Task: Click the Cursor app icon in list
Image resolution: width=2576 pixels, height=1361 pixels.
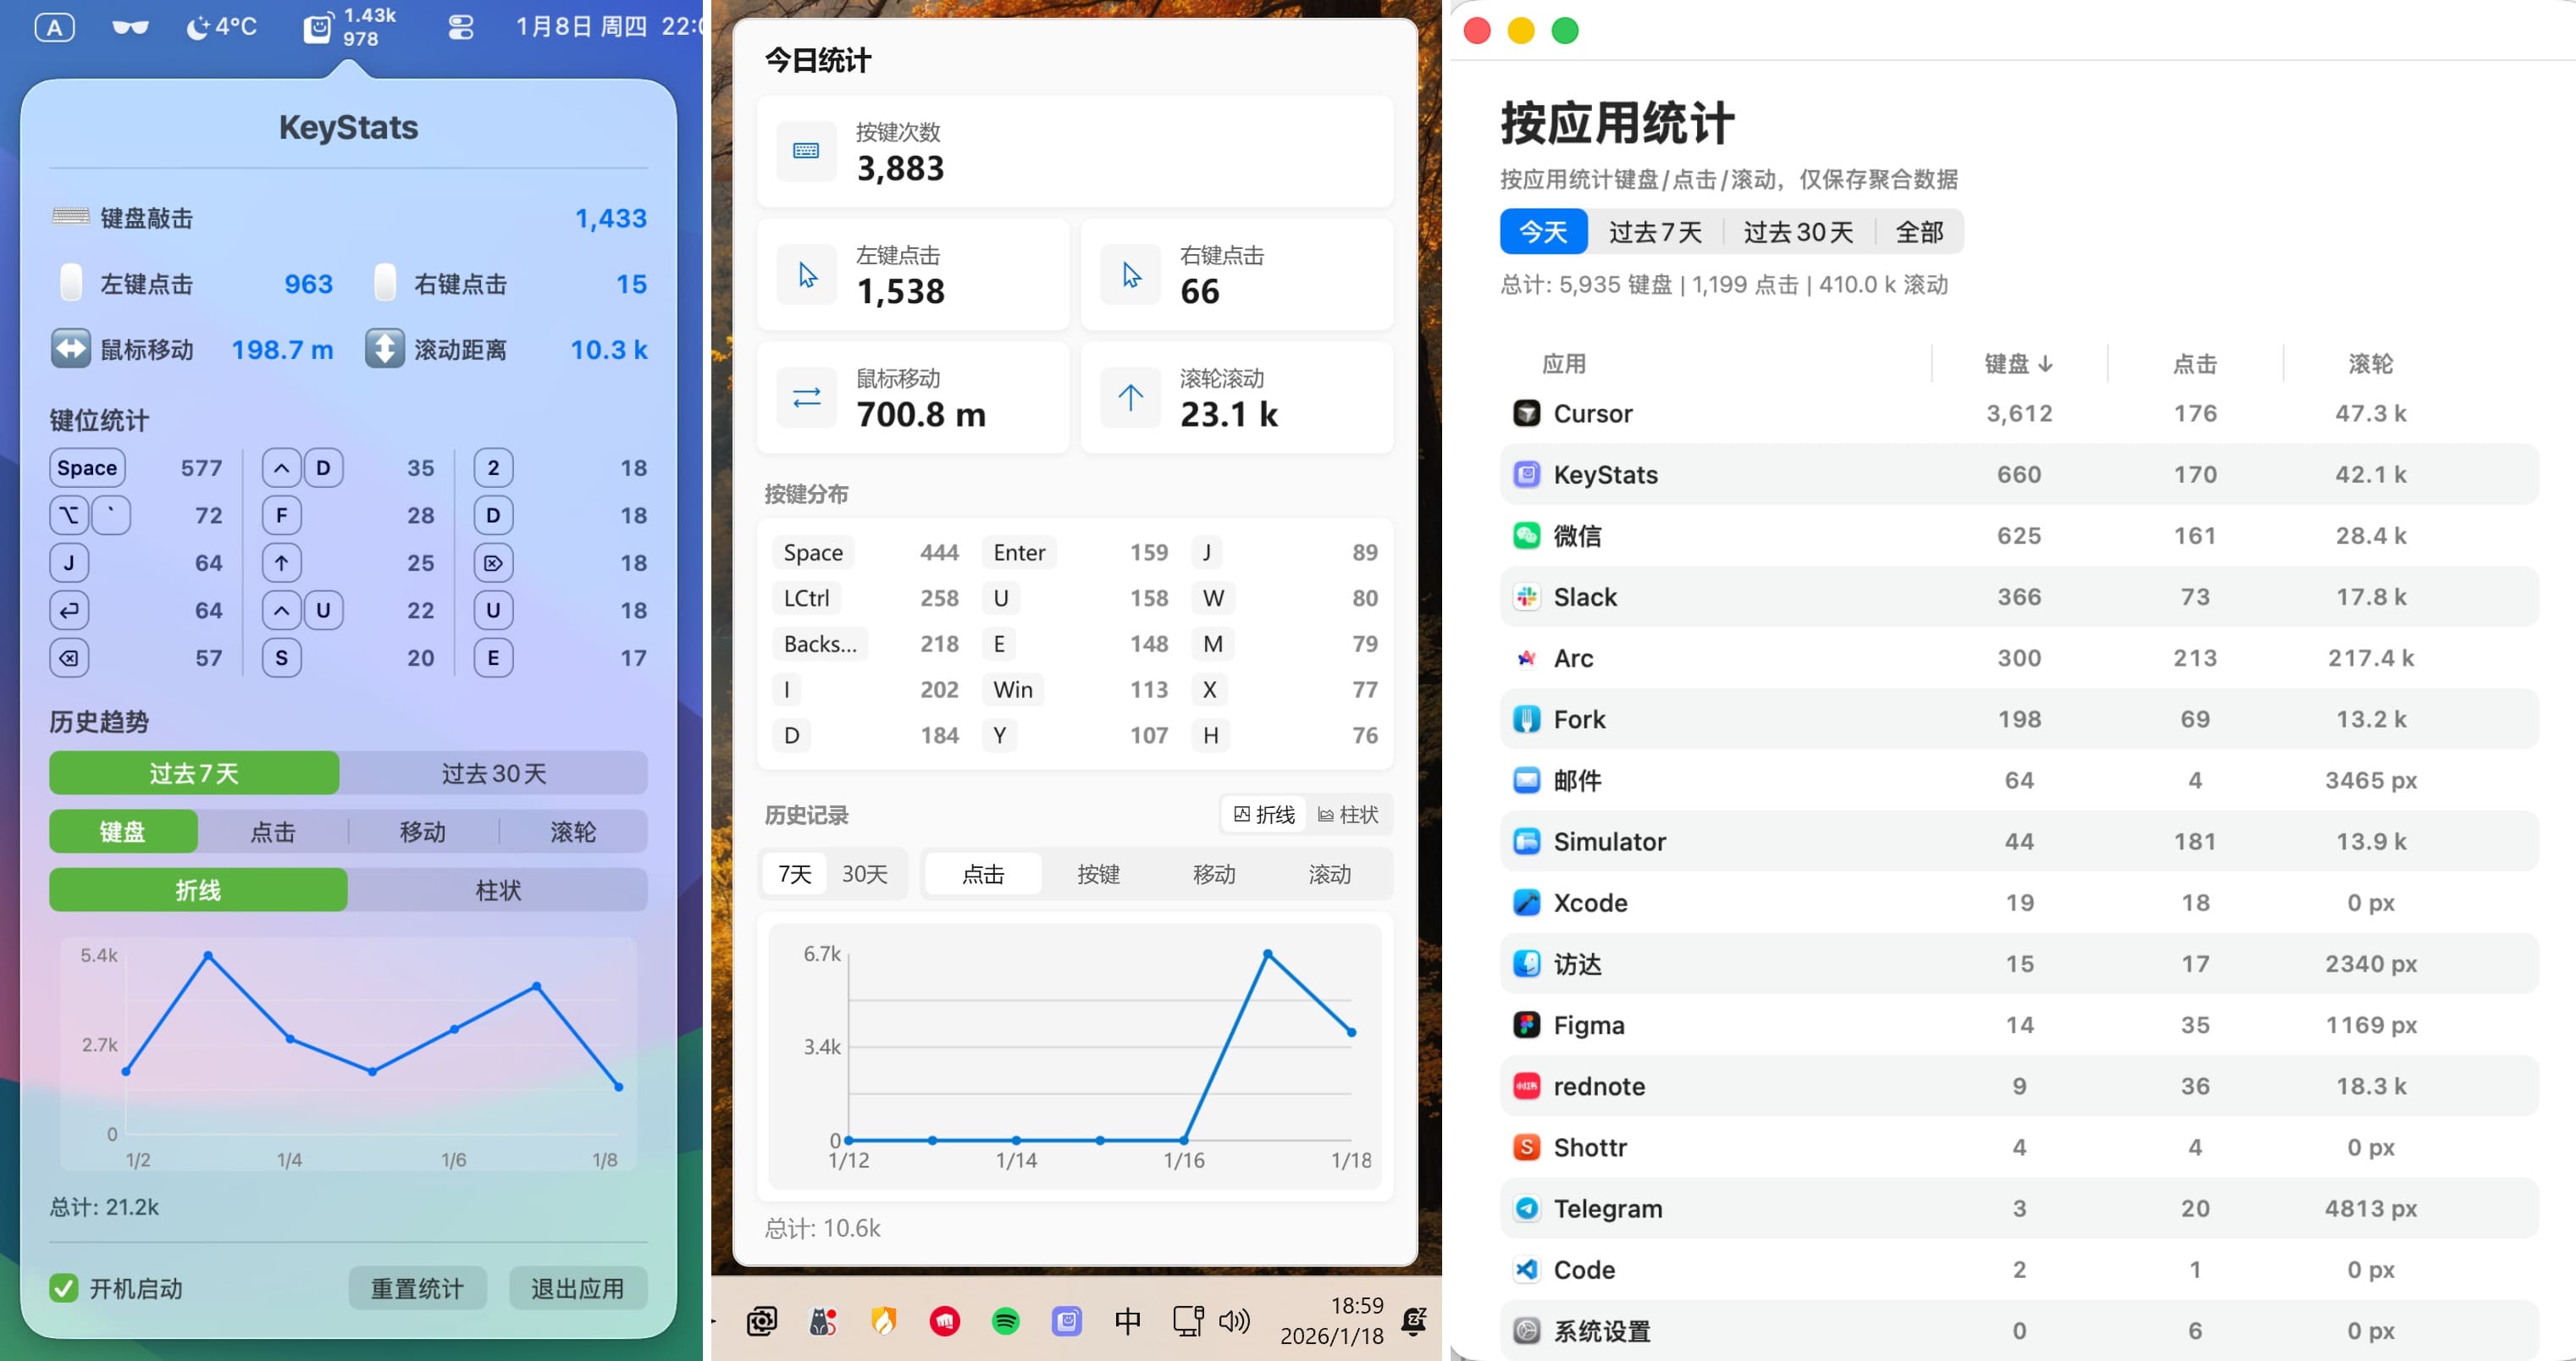Action: 1526,413
